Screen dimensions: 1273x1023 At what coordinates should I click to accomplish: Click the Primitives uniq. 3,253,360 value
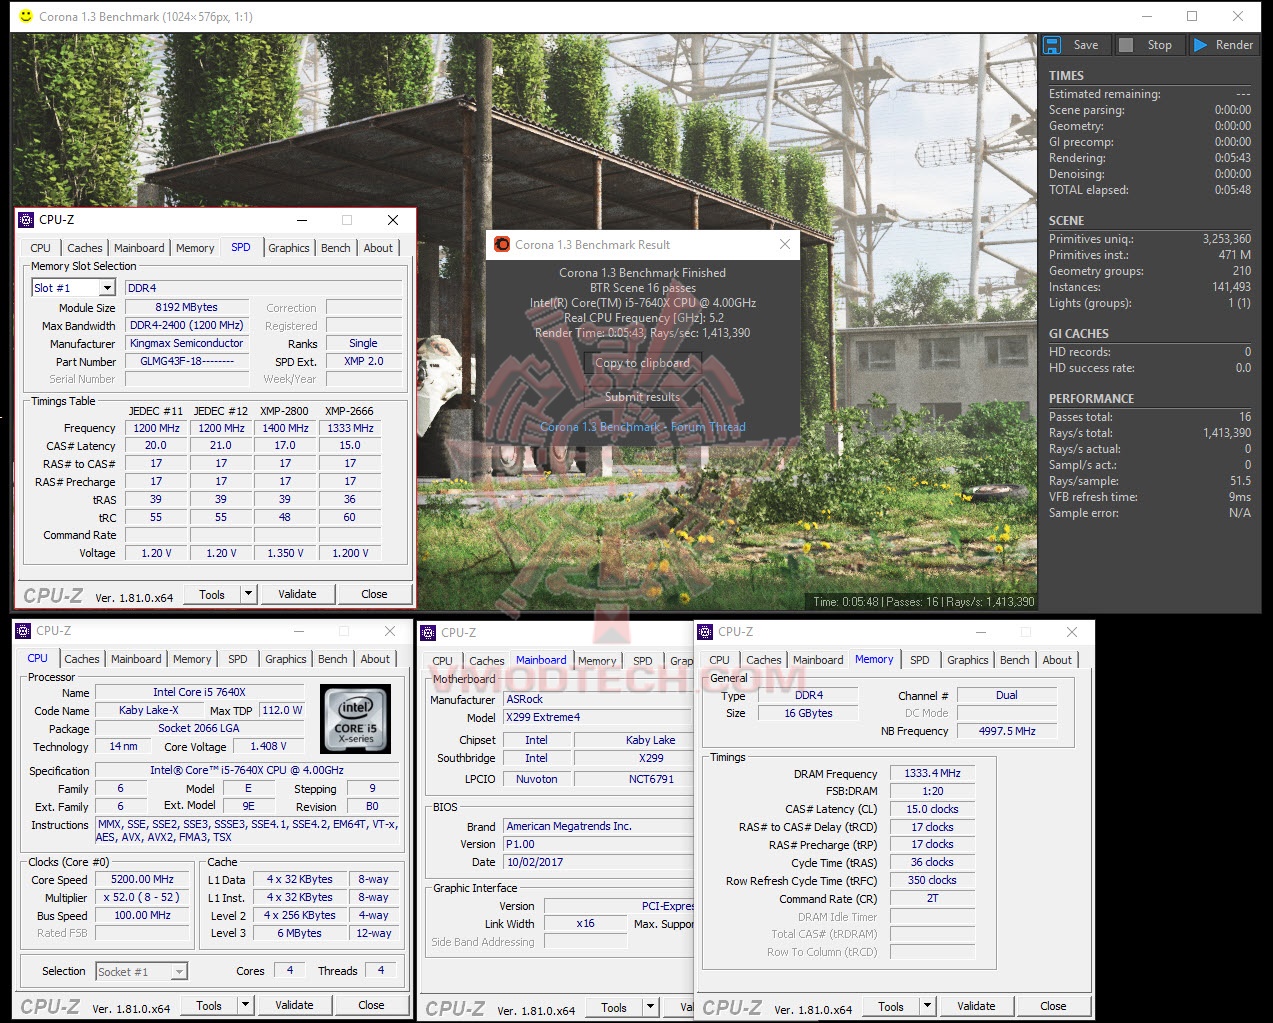click(1227, 239)
